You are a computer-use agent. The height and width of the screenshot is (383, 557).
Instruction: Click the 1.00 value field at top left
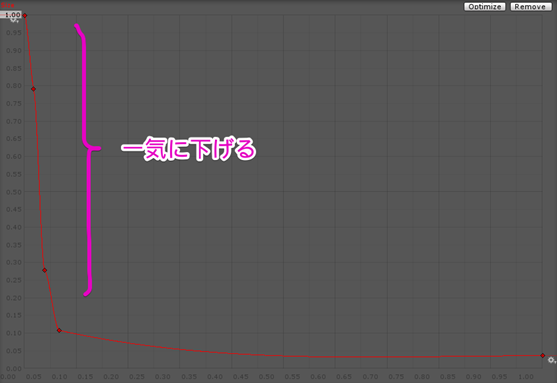(x=11, y=15)
